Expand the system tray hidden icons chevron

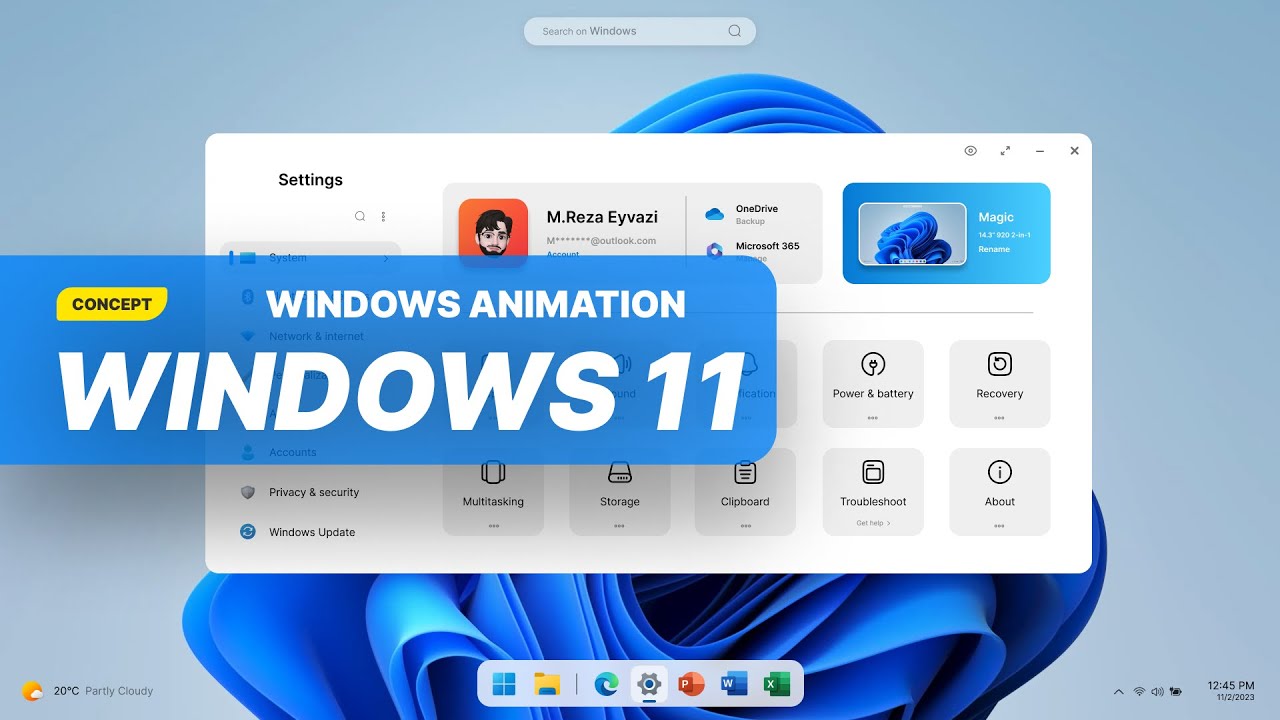click(1119, 691)
